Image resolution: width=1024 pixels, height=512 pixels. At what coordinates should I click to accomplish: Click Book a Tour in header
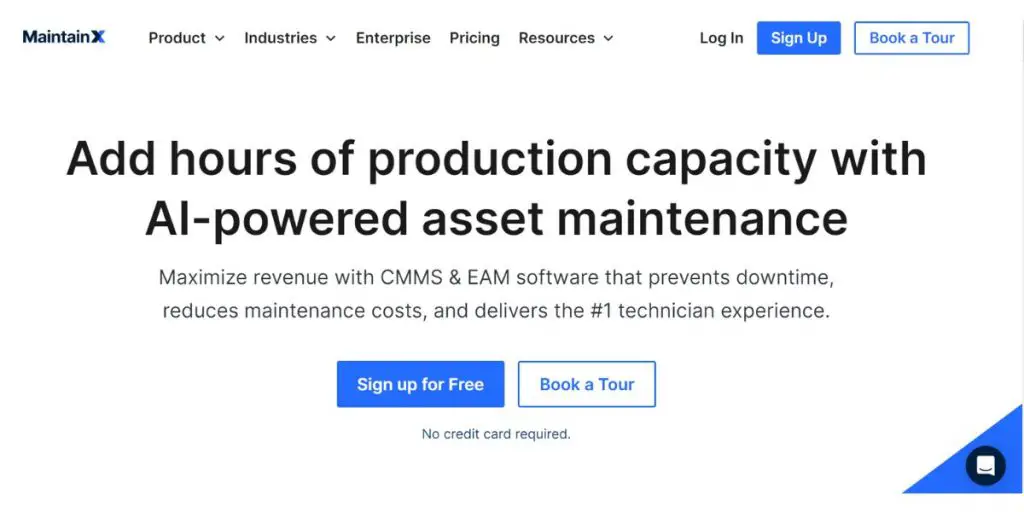(911, 38)
